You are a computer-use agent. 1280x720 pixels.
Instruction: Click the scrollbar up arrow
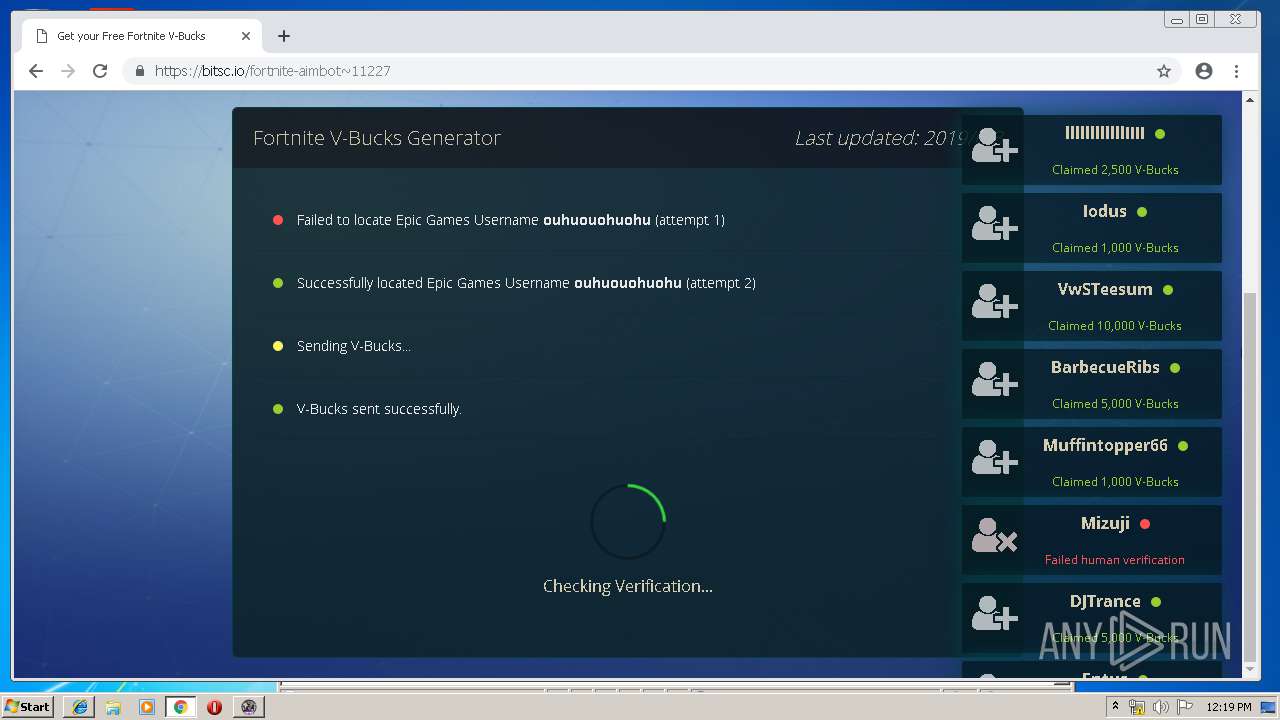coord(1250,100)
